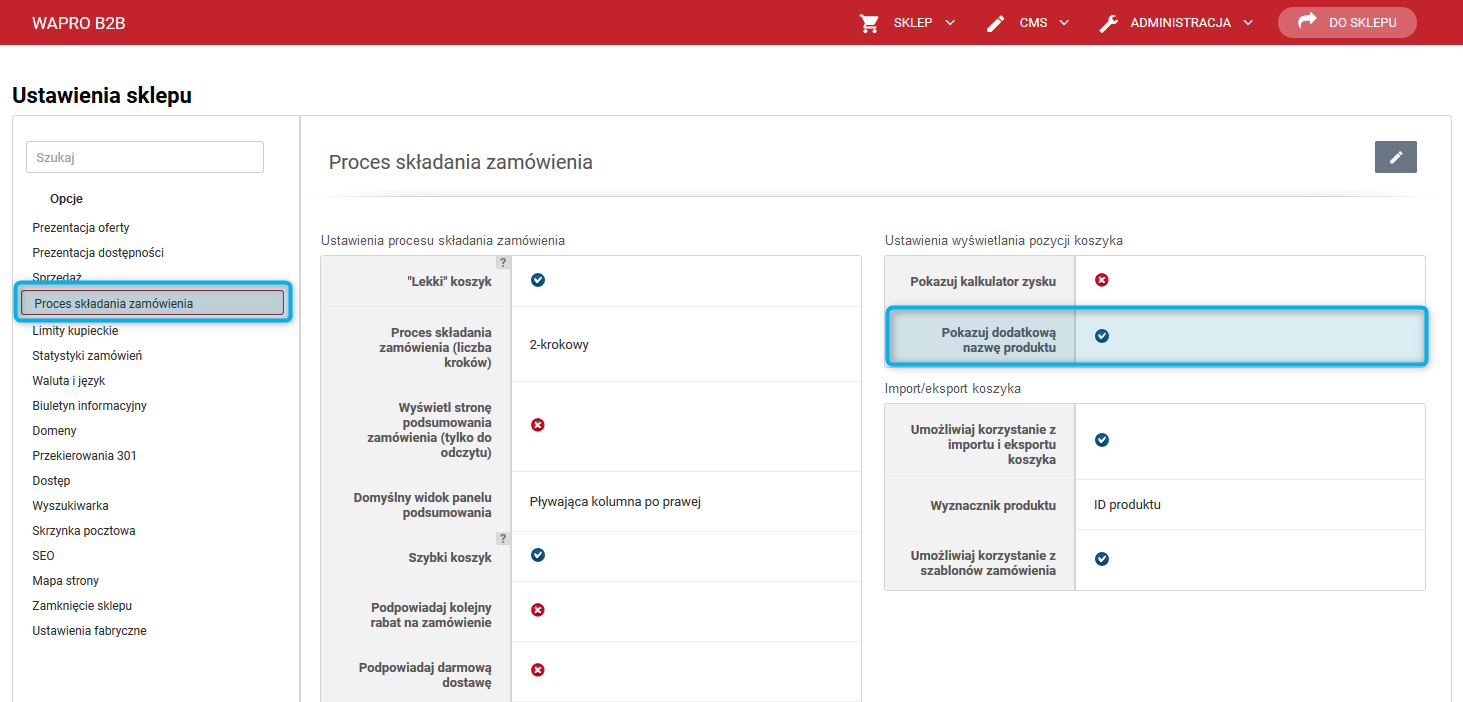Screen dimensions: 1463x702
Task: Click the wrench icon beside ADMINISTRACJA
Action: click(1108, 23)
